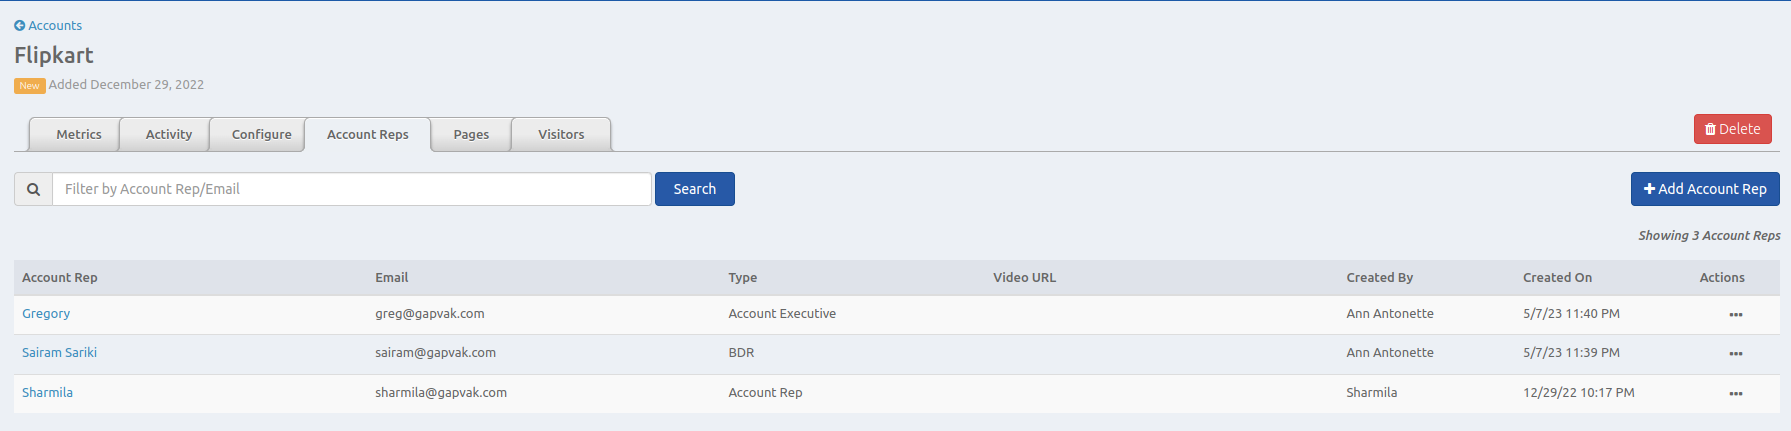The image size is (1791, 431).
Task: Click the Account Rep column header
Action: coord(60,278)
